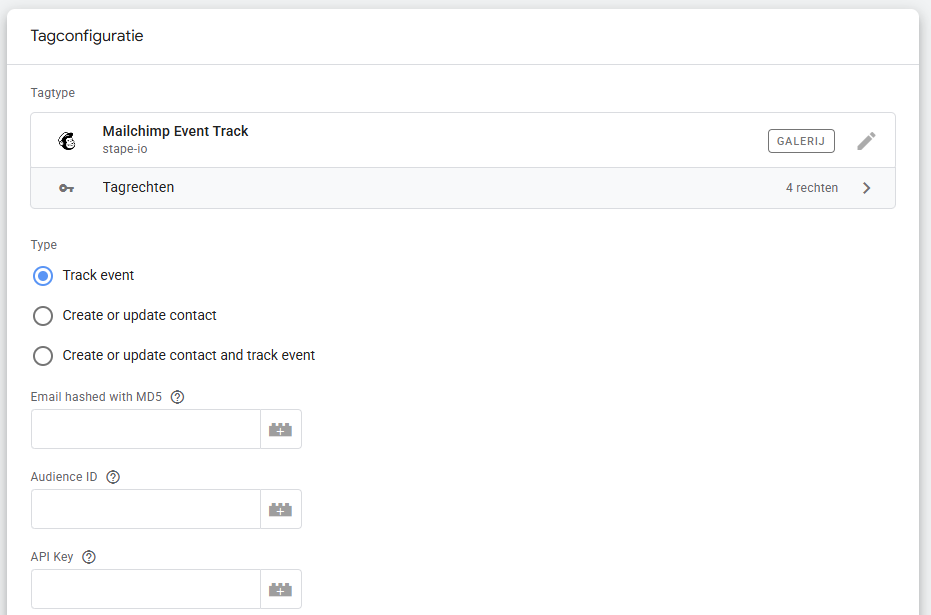Select the Track event radio option
Image resolution: width=931 pixels, height=615 pixels.
click(x=43, y=276)
